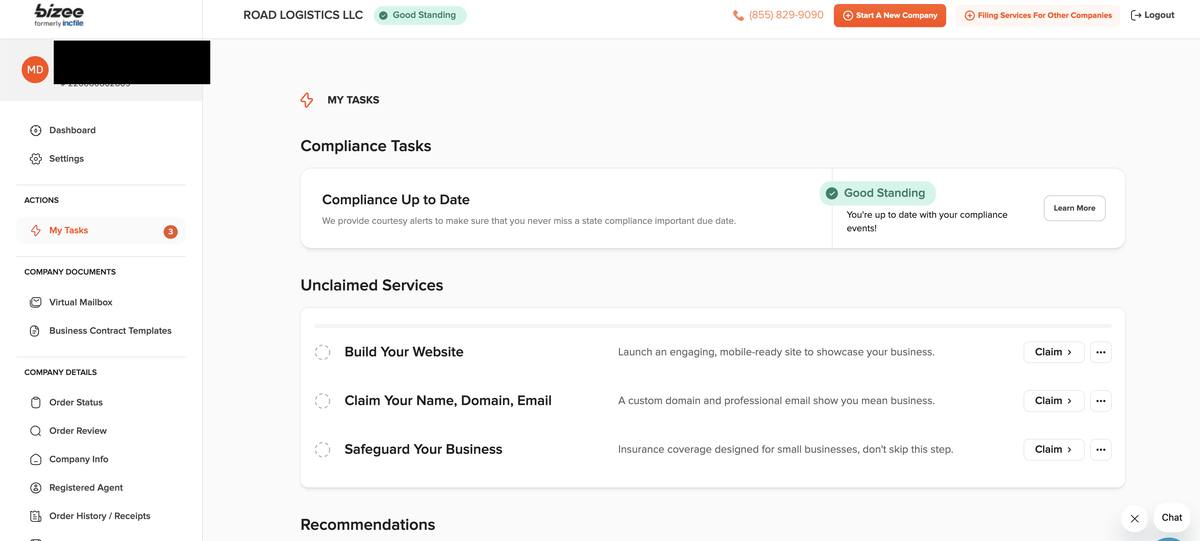Click the Unclaimed Services heading
Image resolution: width=1200 pixels, height=541 pixels.
372,285
